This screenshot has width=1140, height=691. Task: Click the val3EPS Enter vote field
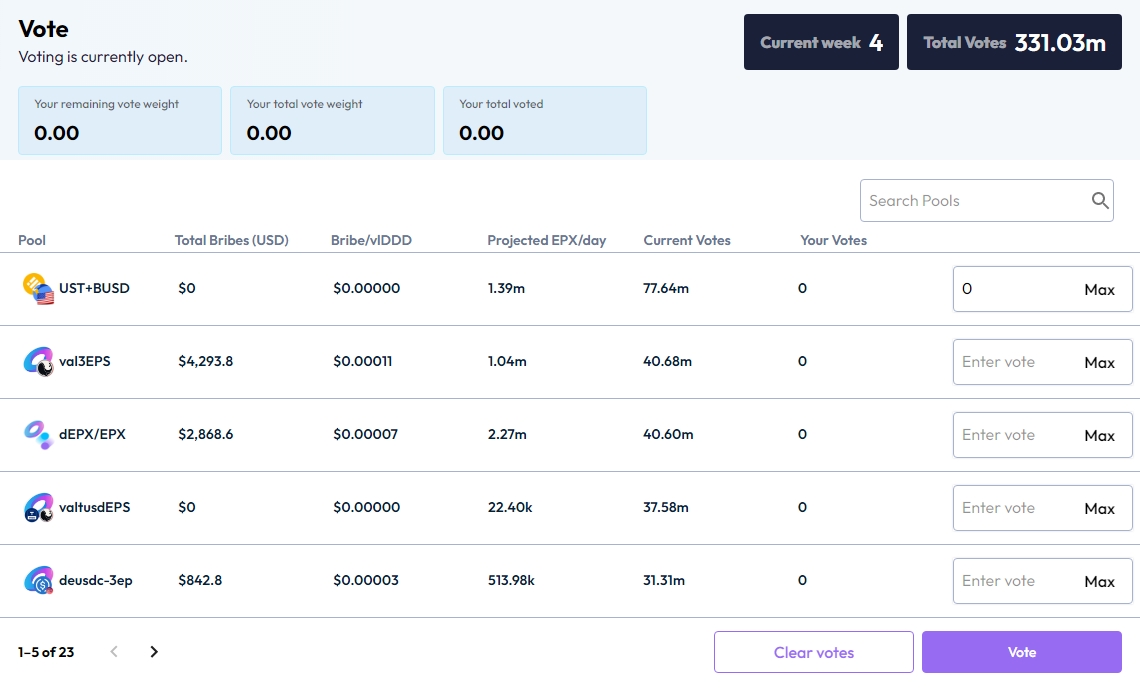(x=1012, y=362)
